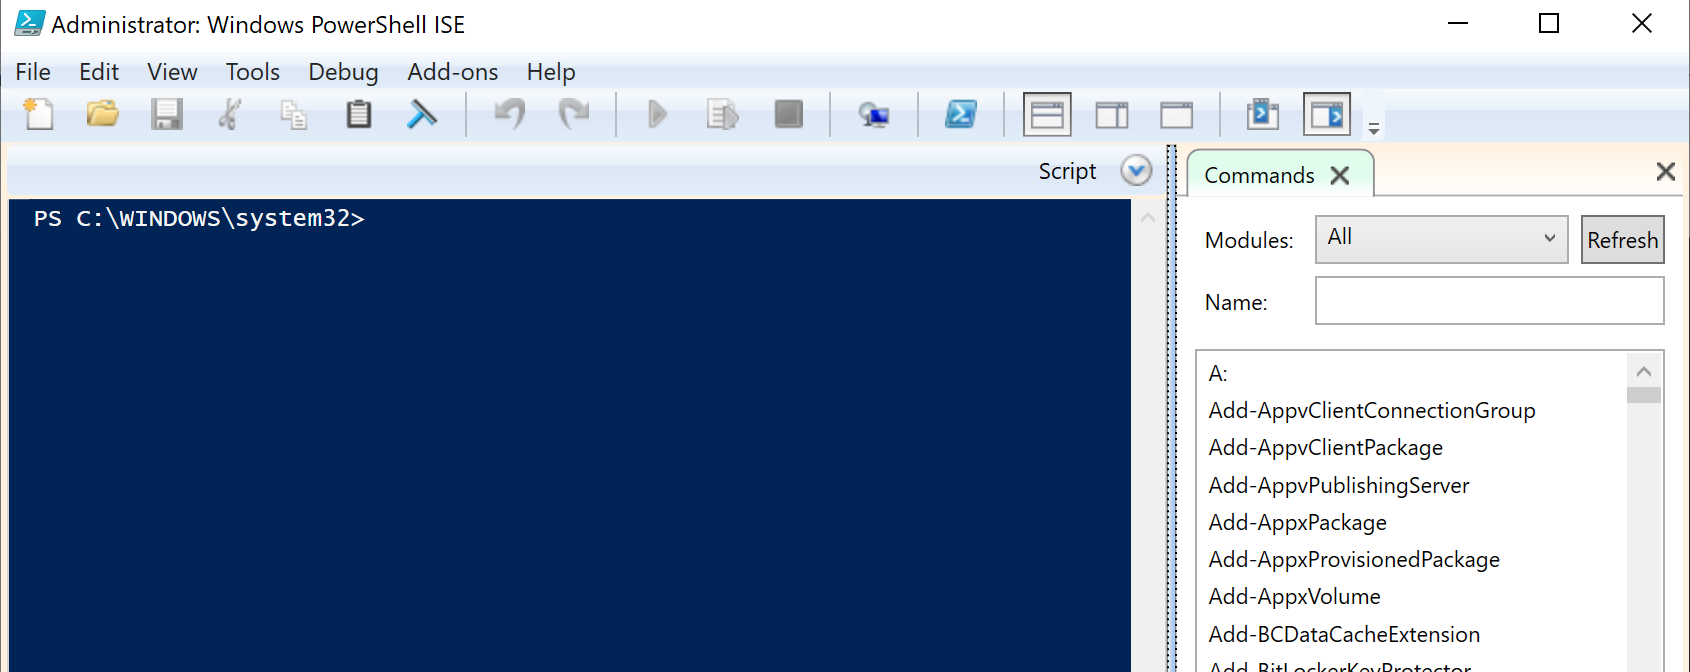Click the Paste clipboard icon
Viewport: 1690px width, 672px height.
[358, 114]
